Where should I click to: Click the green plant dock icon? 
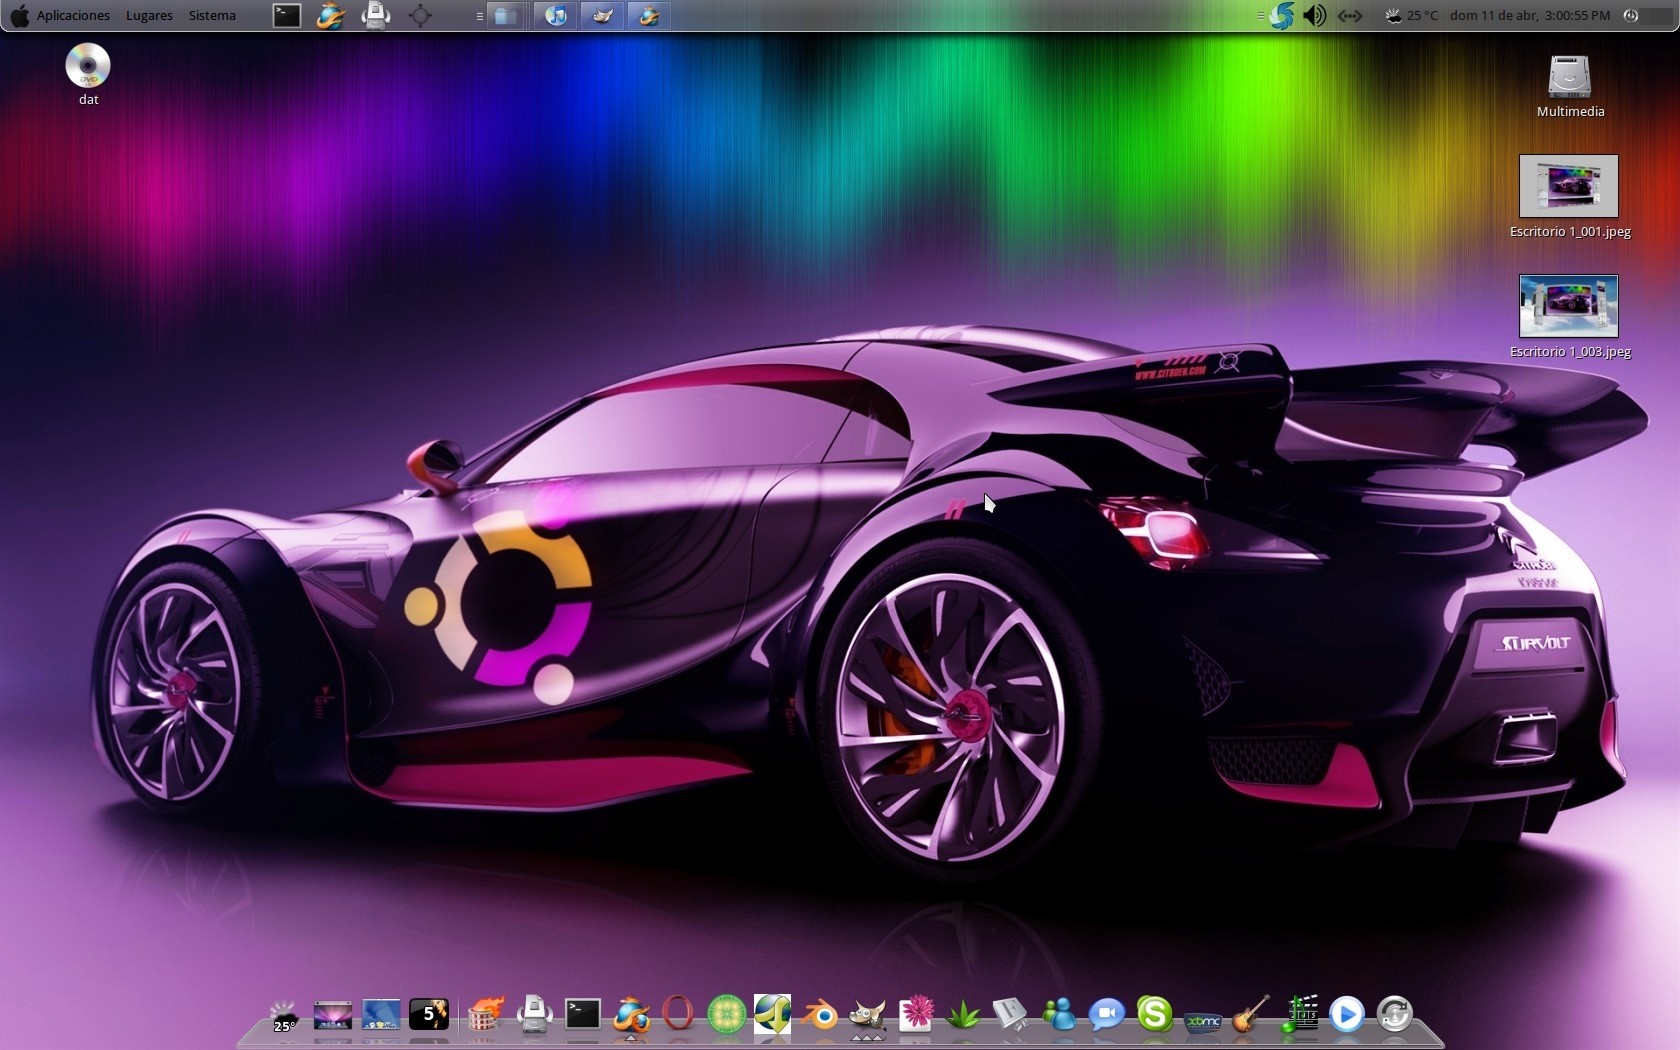pyautogui.click(x=964, y=1016)
